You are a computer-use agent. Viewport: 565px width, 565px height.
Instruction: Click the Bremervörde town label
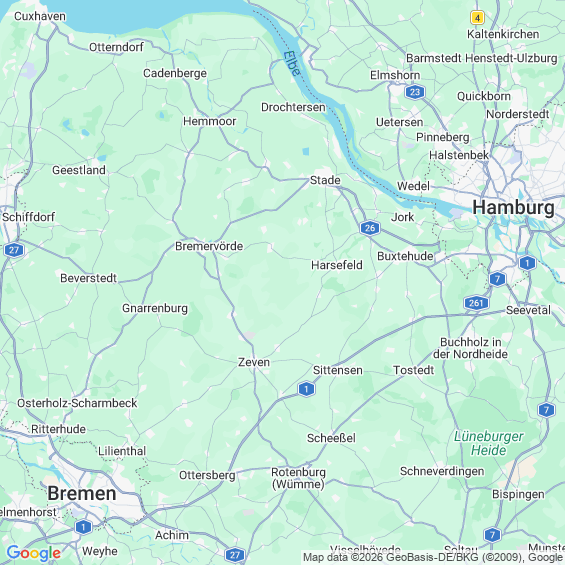click(209, 246)
